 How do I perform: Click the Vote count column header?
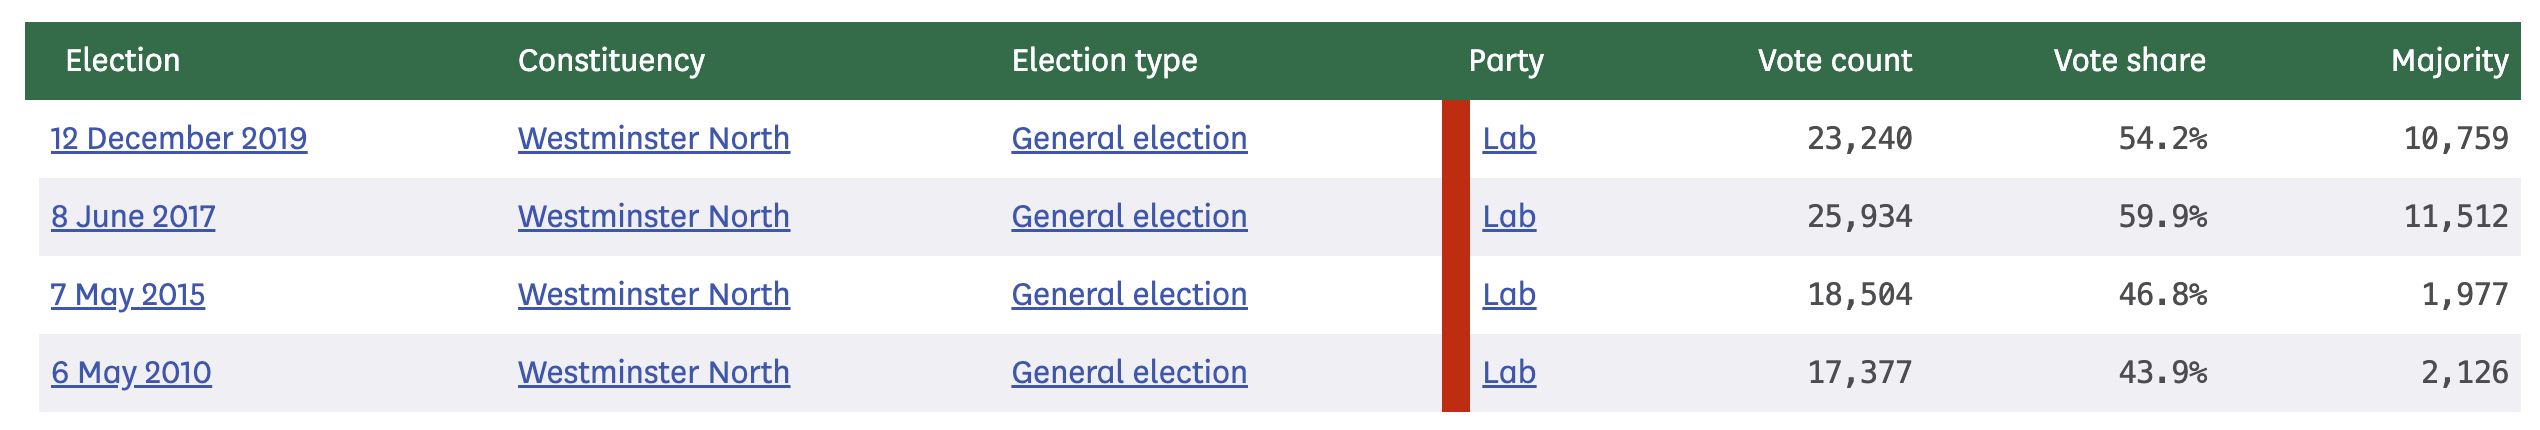coord(1834,61)
